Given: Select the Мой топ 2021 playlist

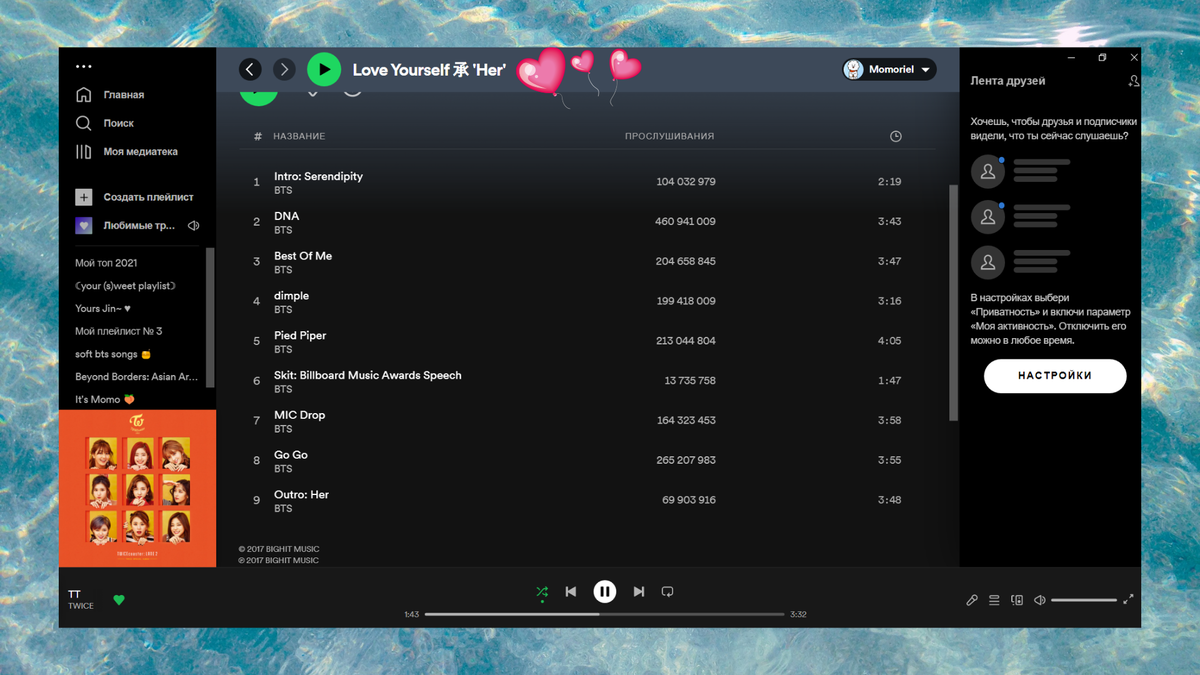Looking at the screenshot, I should [106, 261].
